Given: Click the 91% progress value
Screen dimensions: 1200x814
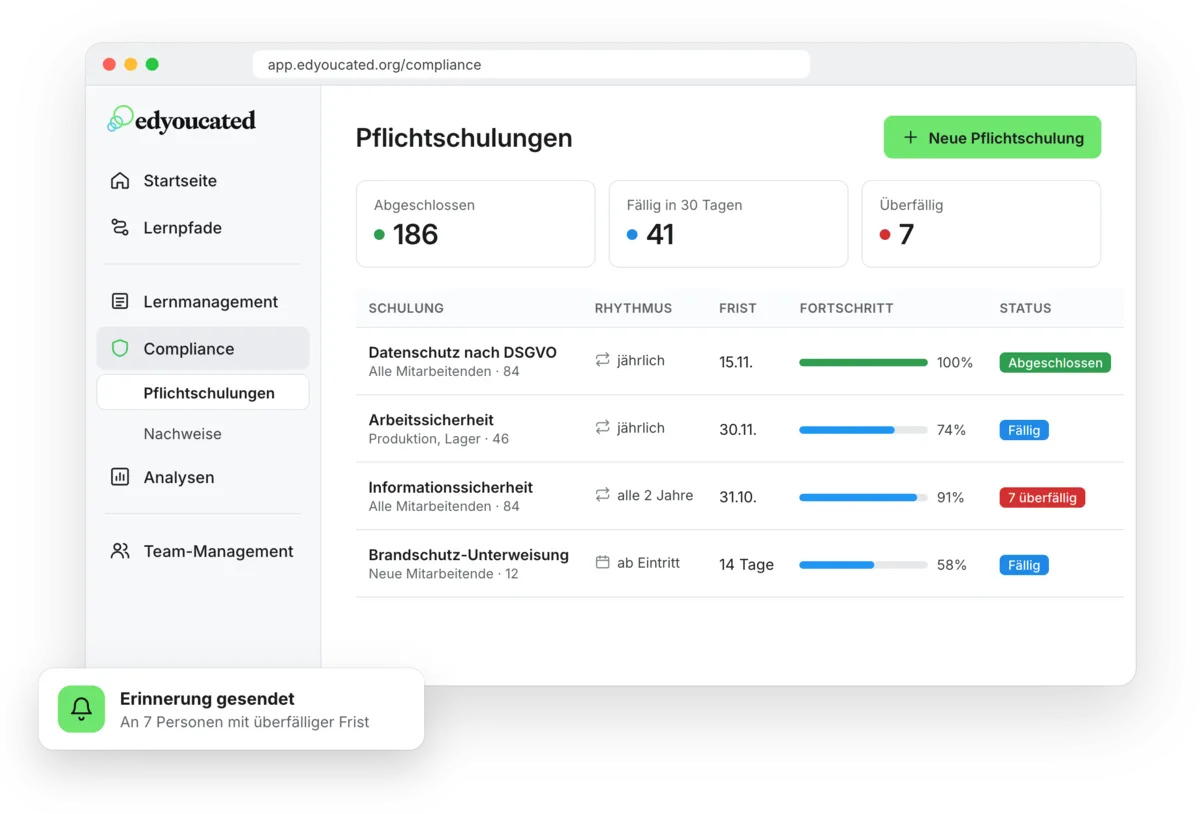Looking at the screenshot, I should coord(950,497).
